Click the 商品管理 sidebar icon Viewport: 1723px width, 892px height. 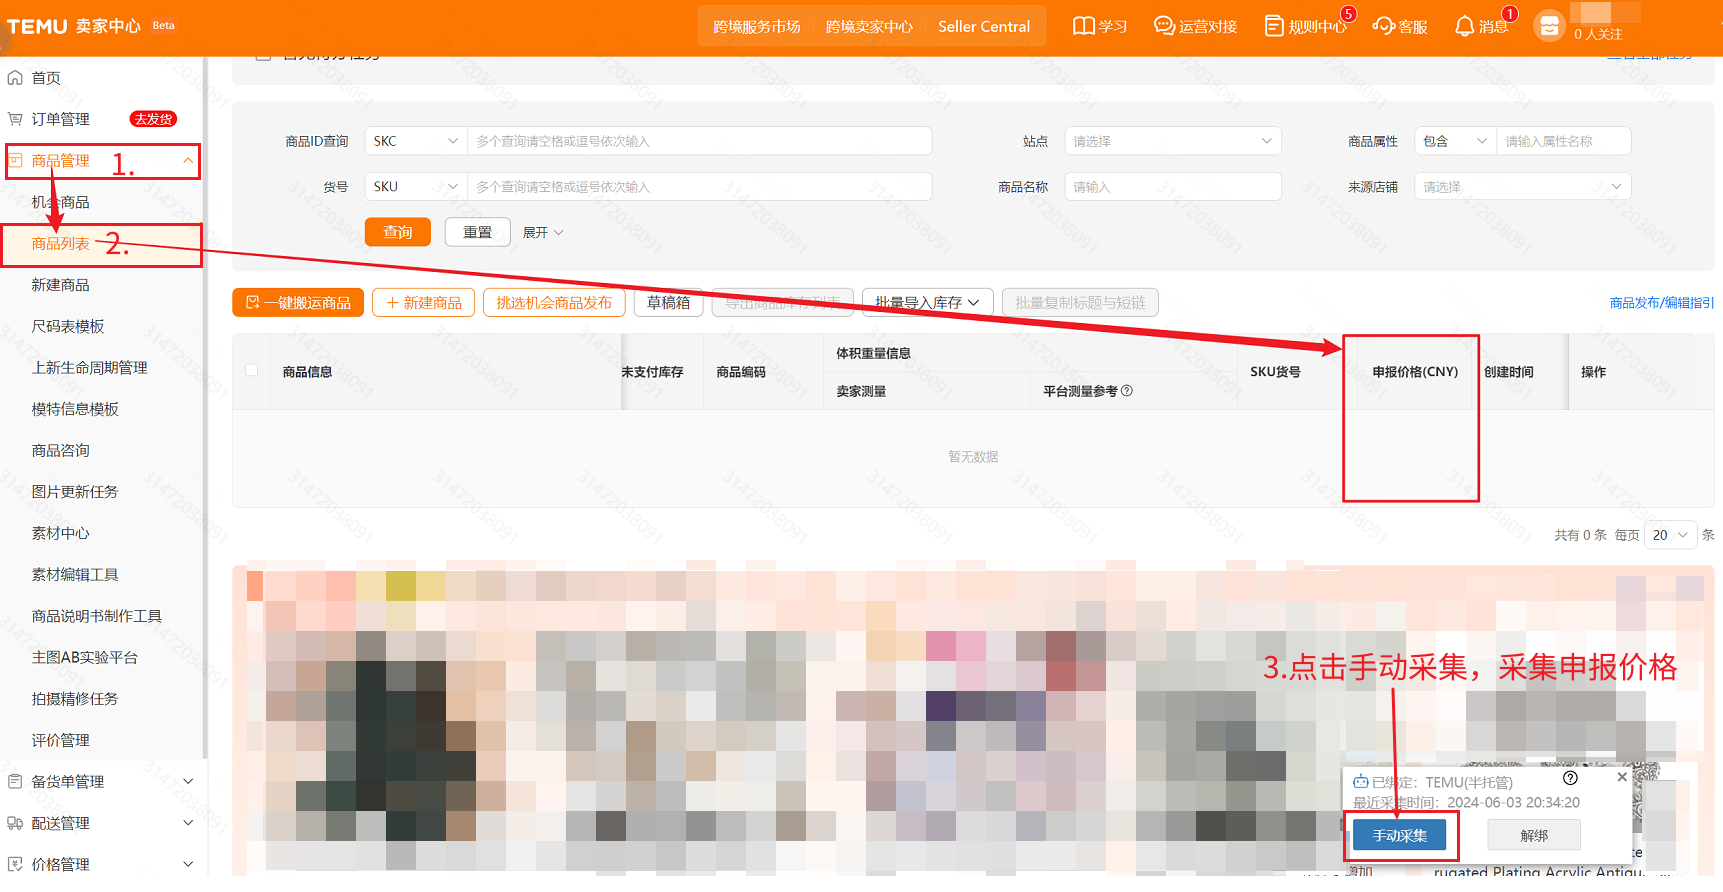coord(15,160)
